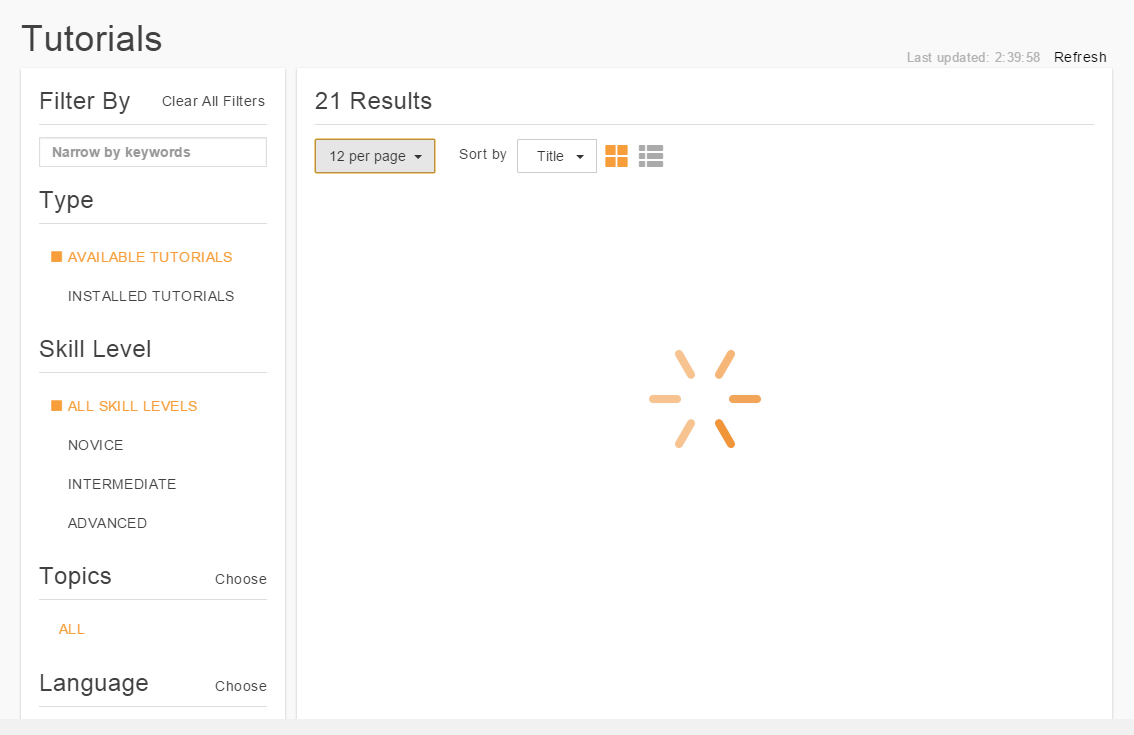Clear all applied filters
This screenshot has width=1134, height=735.
click(x=213, y=101)
